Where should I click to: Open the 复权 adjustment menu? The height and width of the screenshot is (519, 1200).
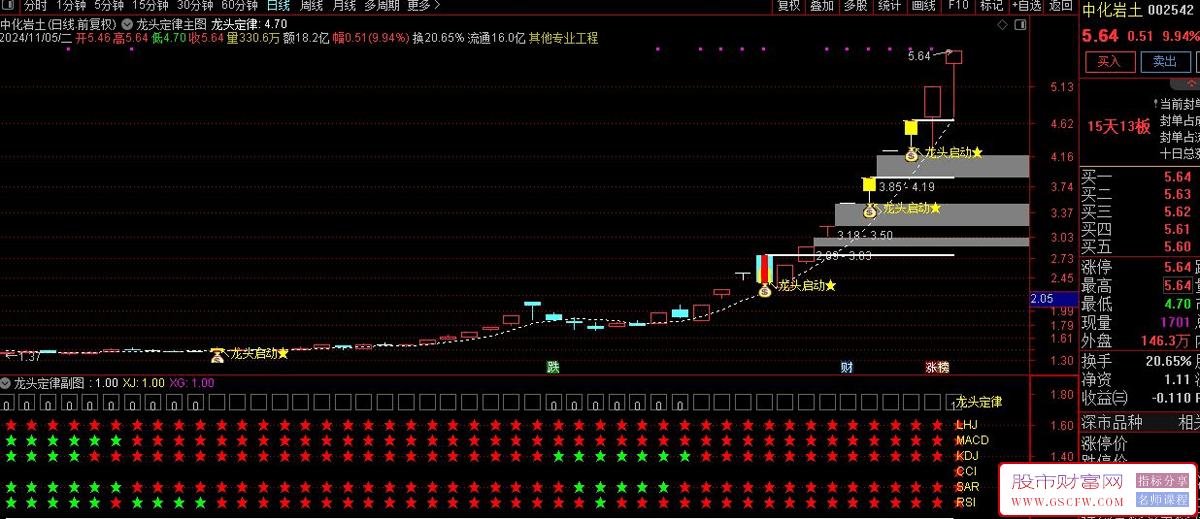click(789, 6)
